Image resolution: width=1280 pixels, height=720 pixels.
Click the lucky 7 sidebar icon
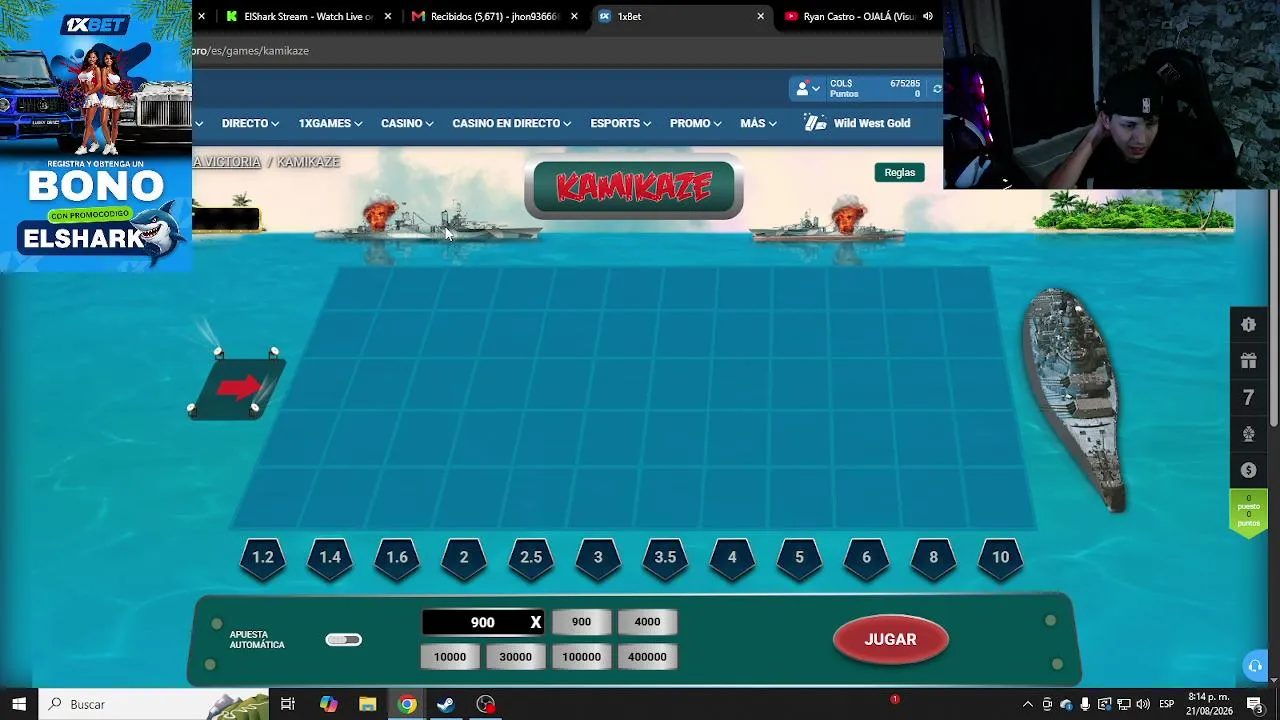tap(1248, 398)
